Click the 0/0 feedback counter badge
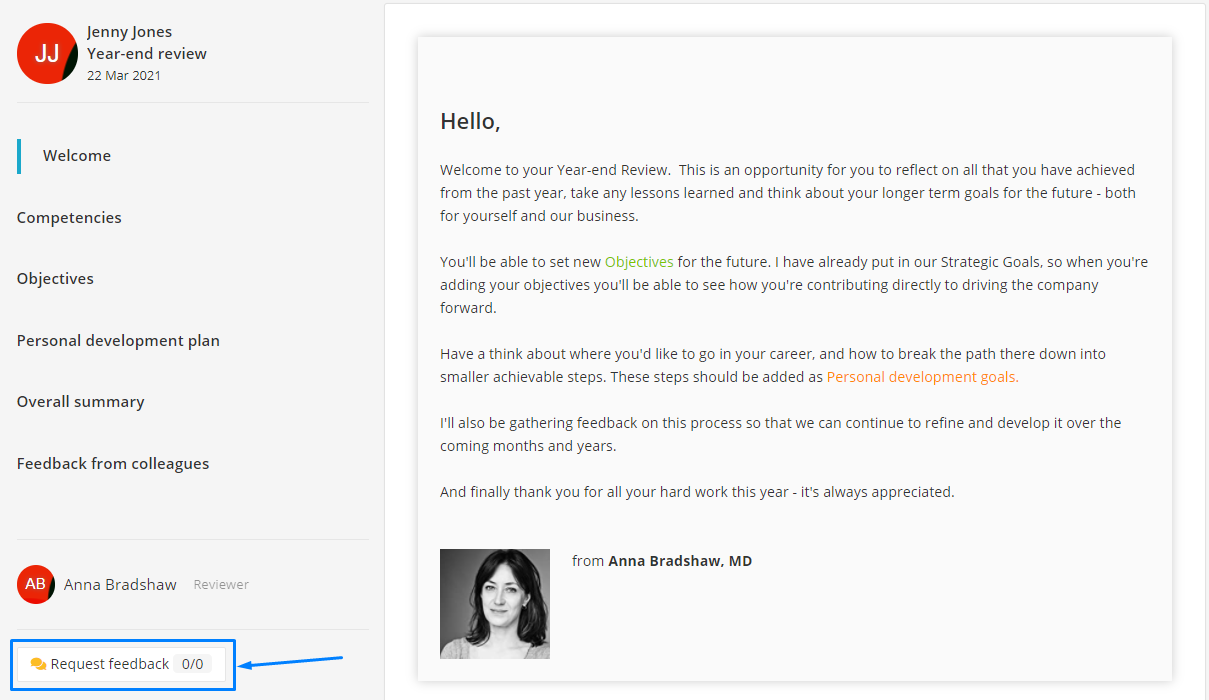The image size is (1209, 700). point(192,664)
